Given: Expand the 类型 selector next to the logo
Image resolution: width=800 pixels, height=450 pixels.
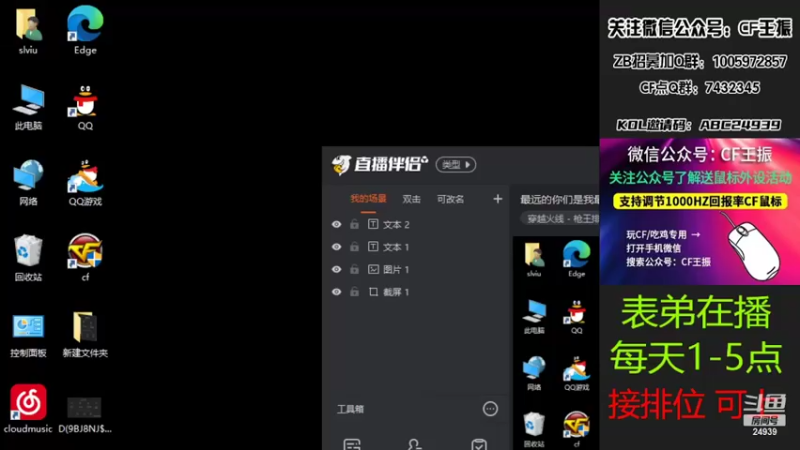Looking at the screenshot, I should coord(456,164).
